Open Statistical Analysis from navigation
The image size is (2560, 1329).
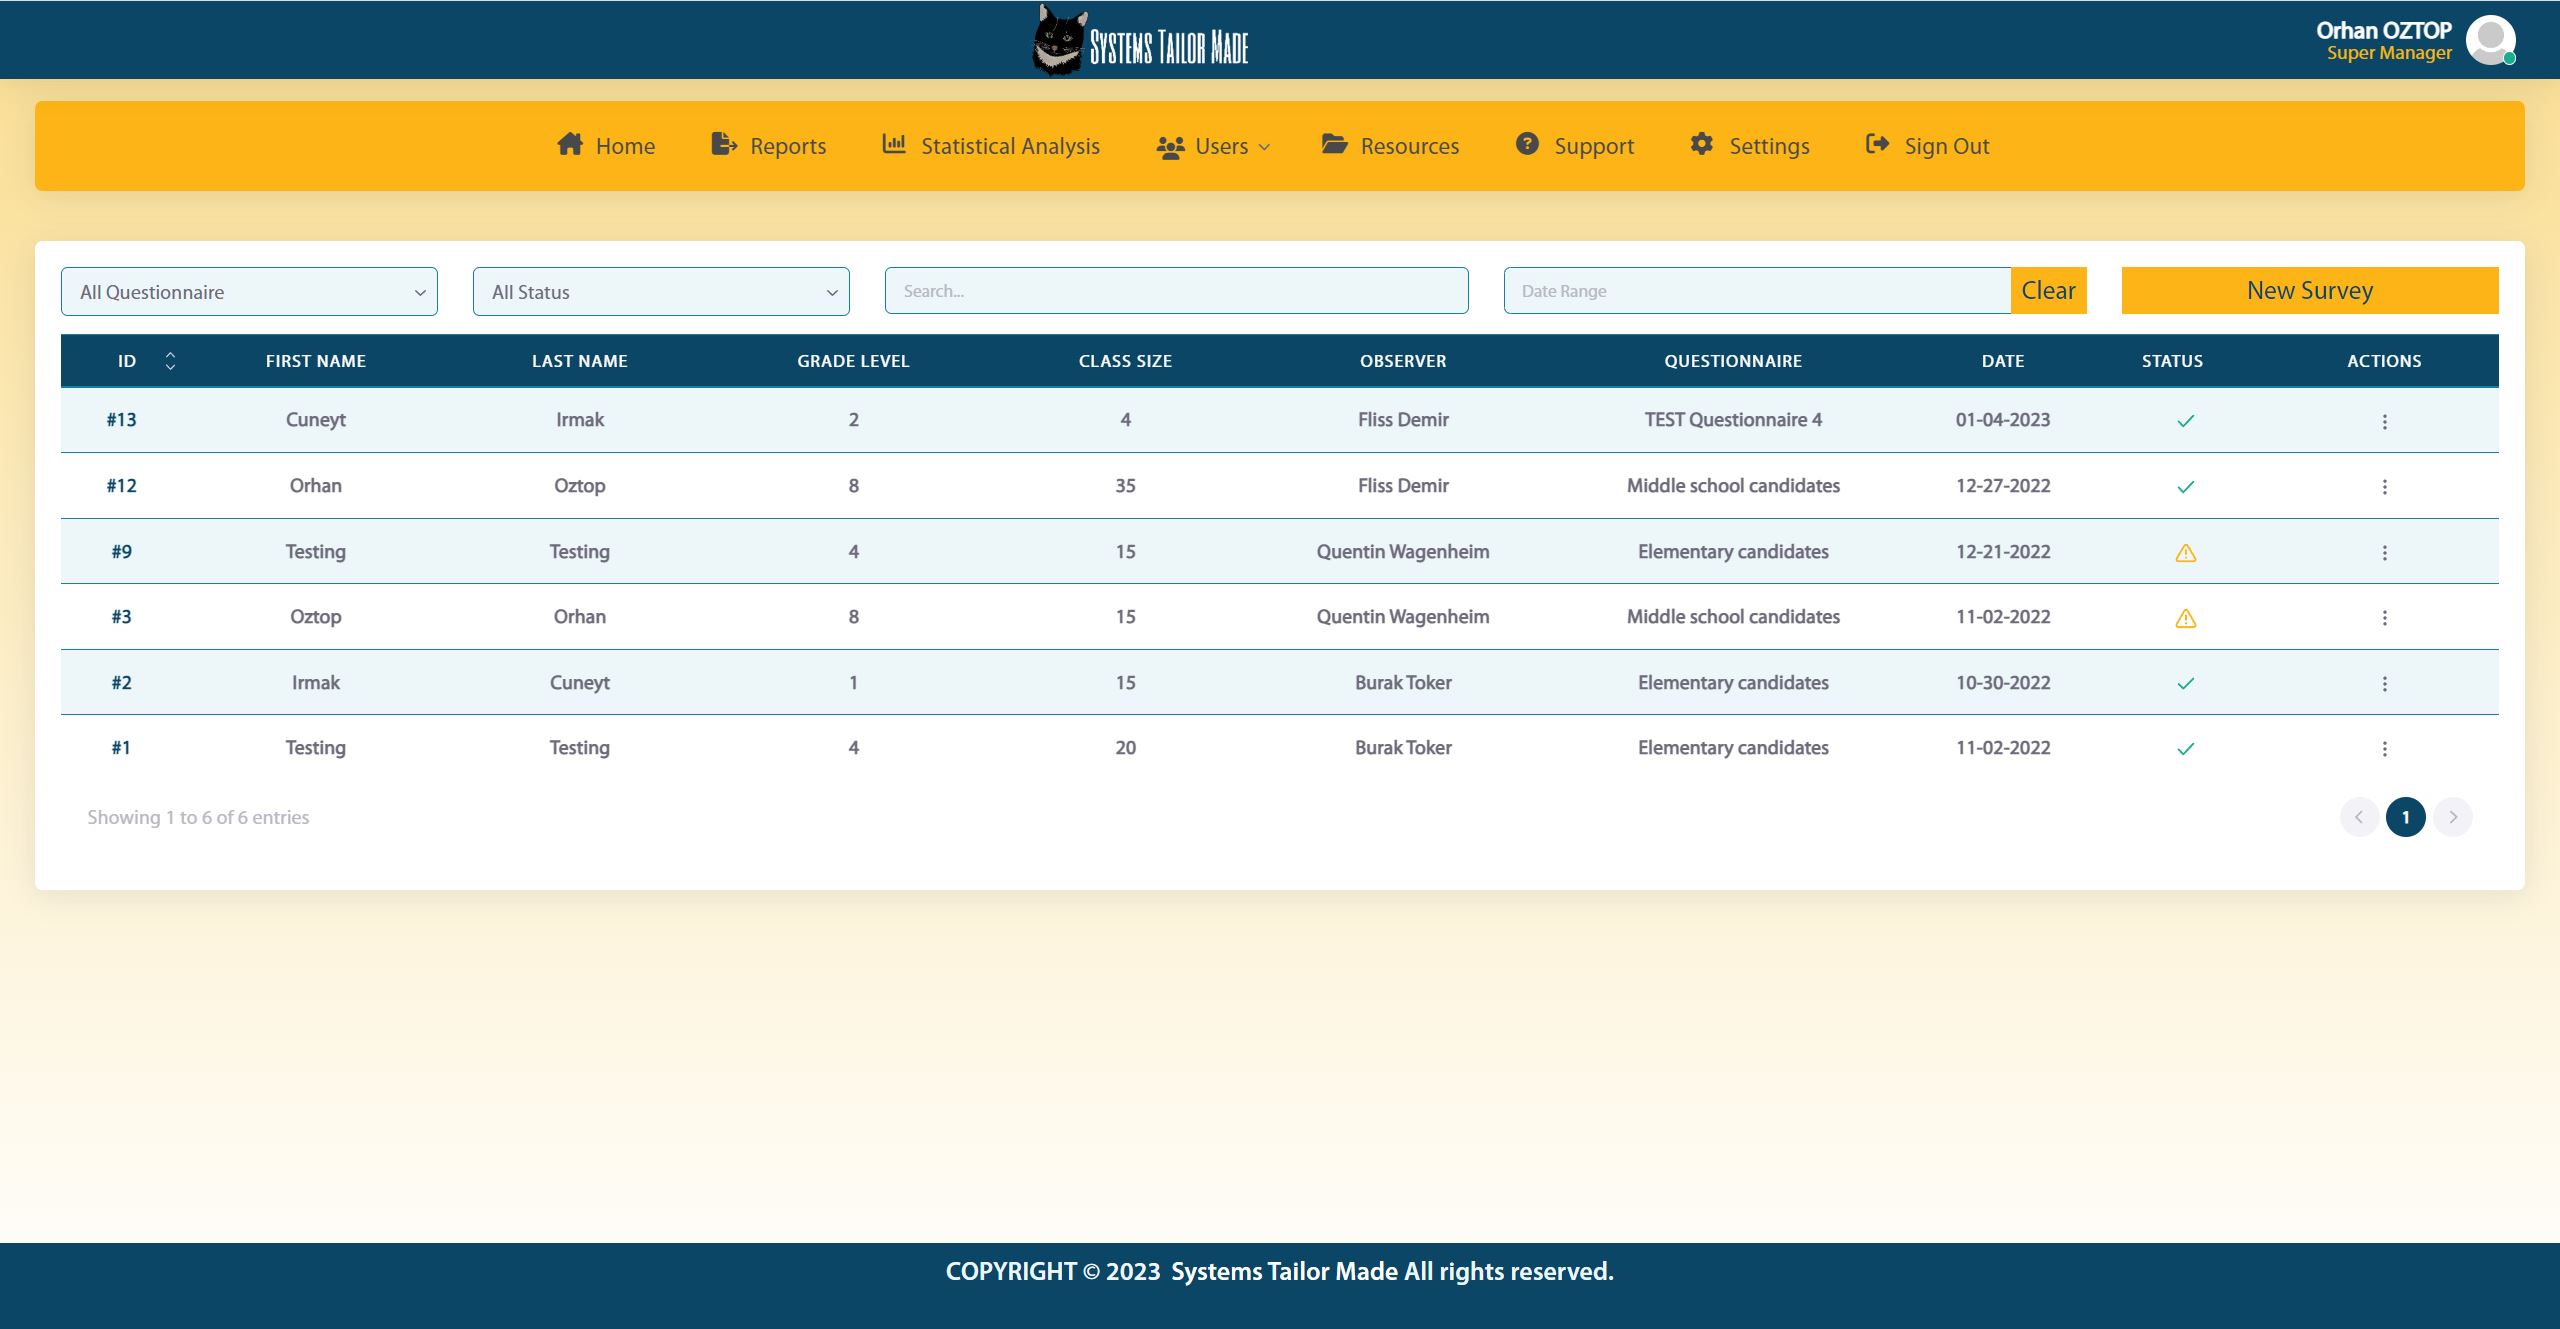991,146
